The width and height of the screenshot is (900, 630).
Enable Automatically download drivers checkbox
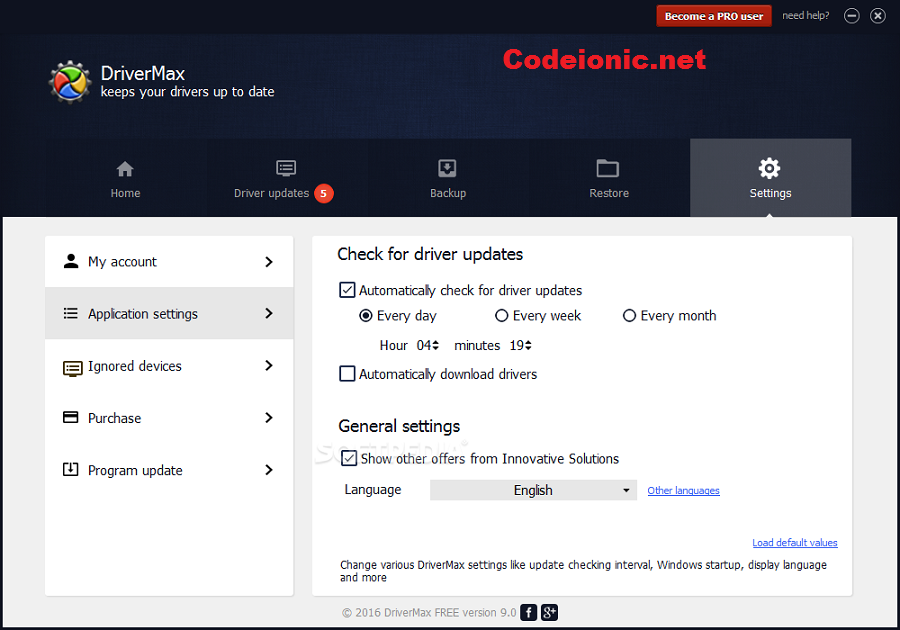click(x=347, y=374)
